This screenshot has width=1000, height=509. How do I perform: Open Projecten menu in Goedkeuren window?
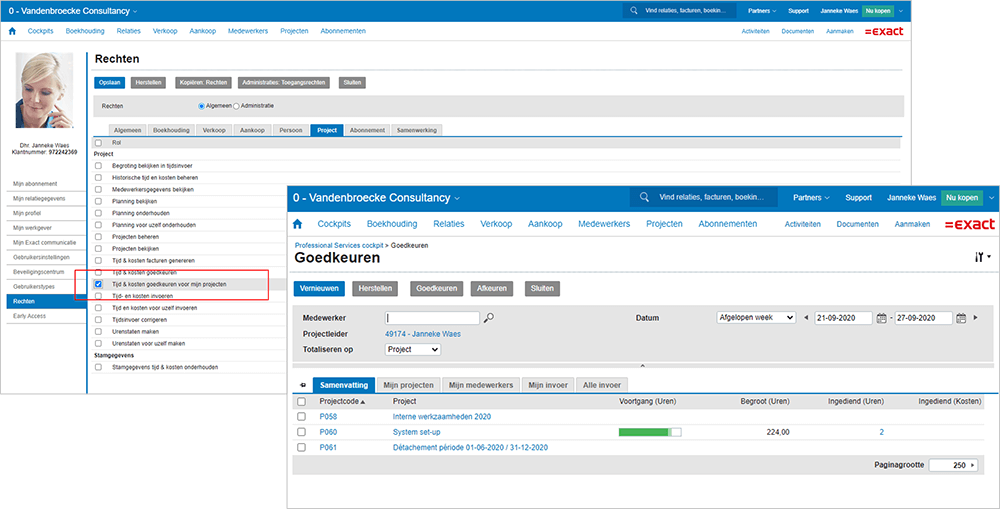pos(665,224)
